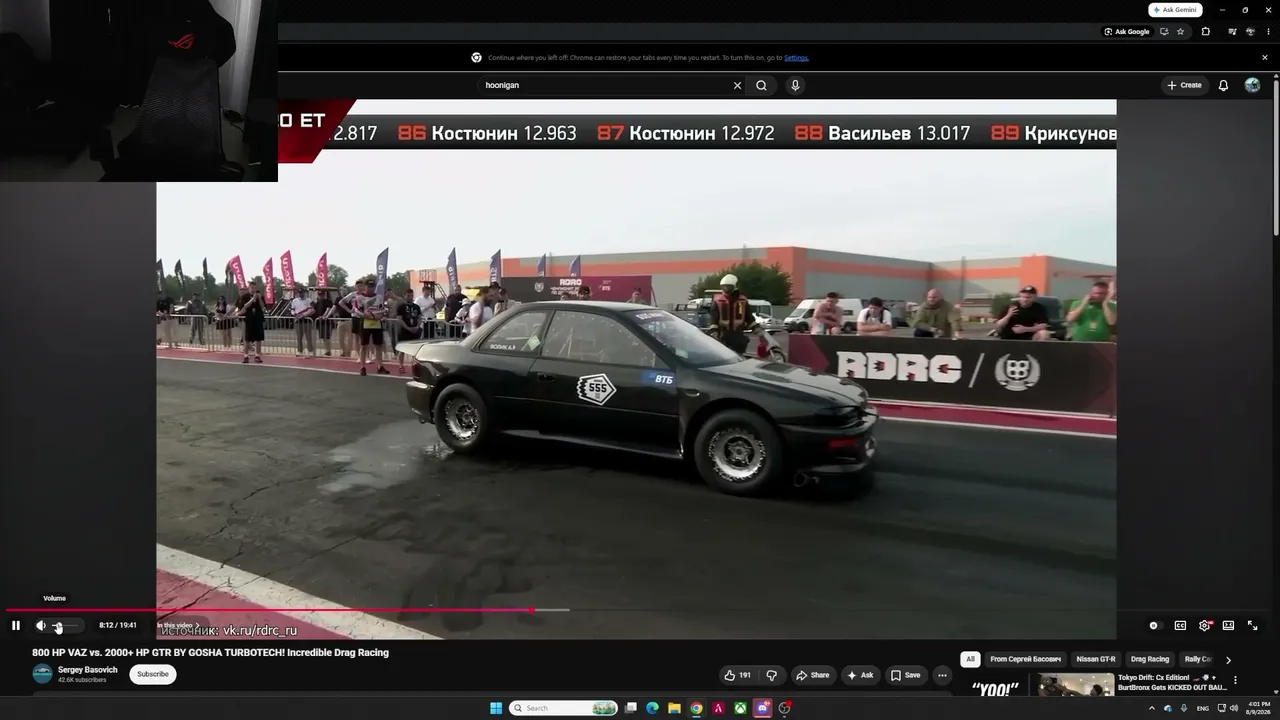Install app from address bar icon
The image size is (1280, 720).
pyautogui.click(x=1163, y=32)
